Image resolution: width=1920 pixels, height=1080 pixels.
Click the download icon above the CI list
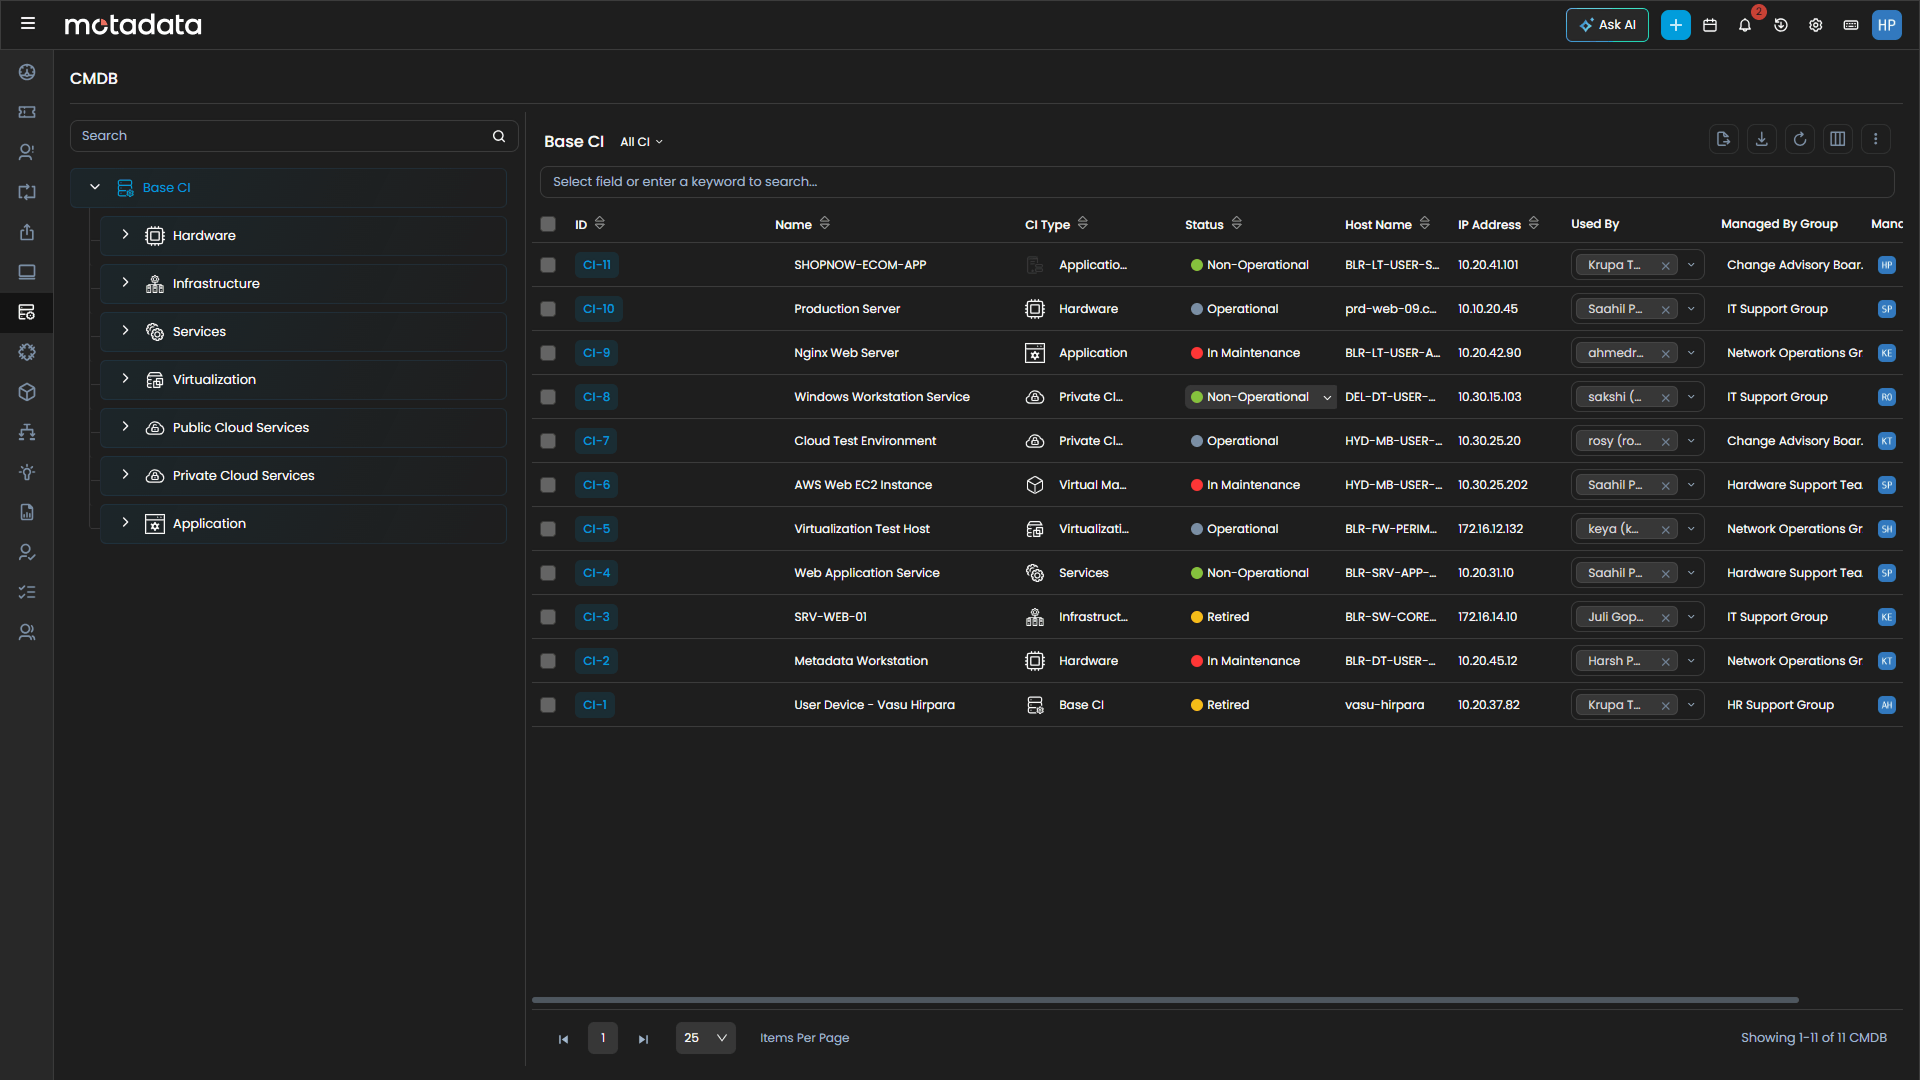(1761, 139)
